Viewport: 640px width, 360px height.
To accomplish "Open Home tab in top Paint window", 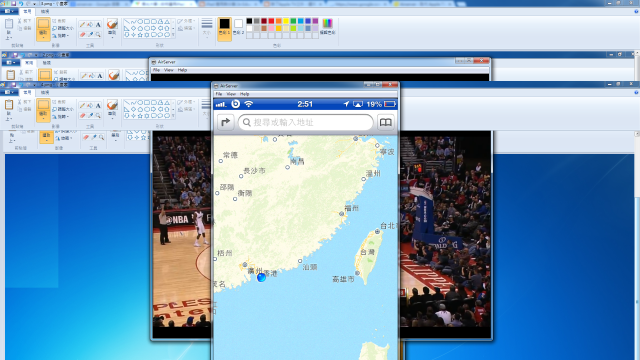I will point(27,12).
